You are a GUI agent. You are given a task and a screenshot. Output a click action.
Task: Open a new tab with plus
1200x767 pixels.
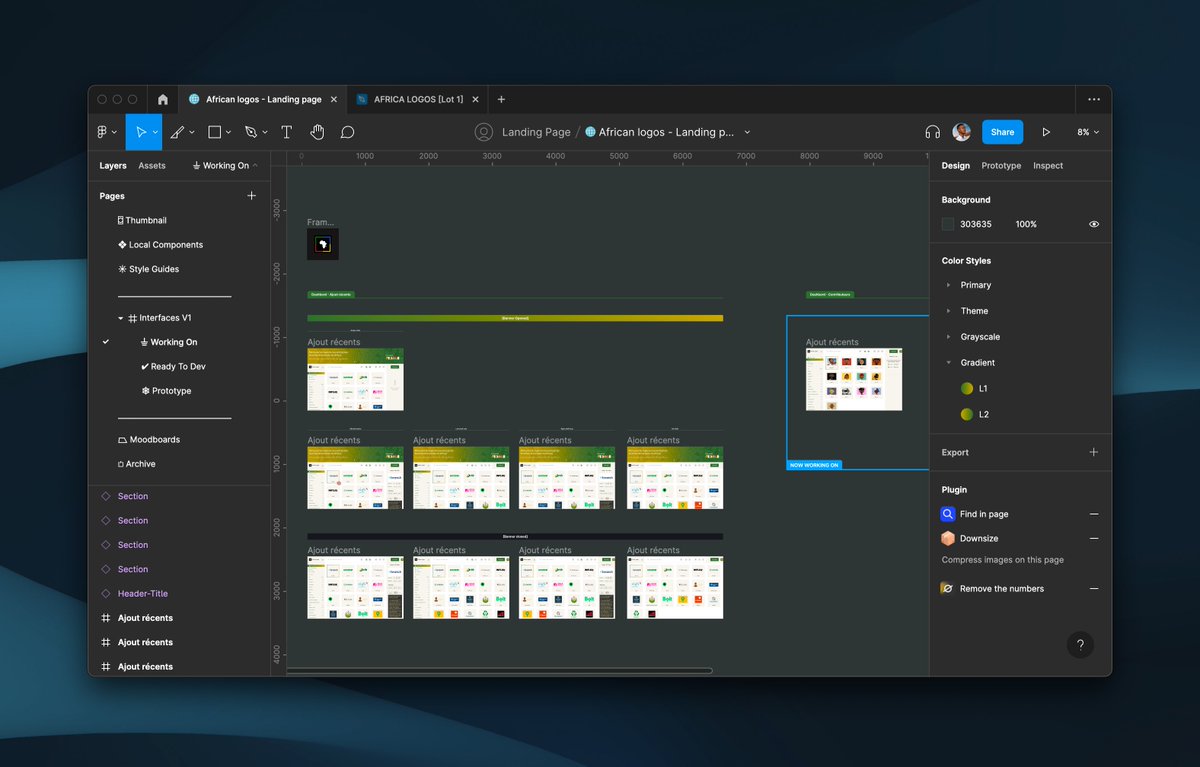click(x=501, y=99)
